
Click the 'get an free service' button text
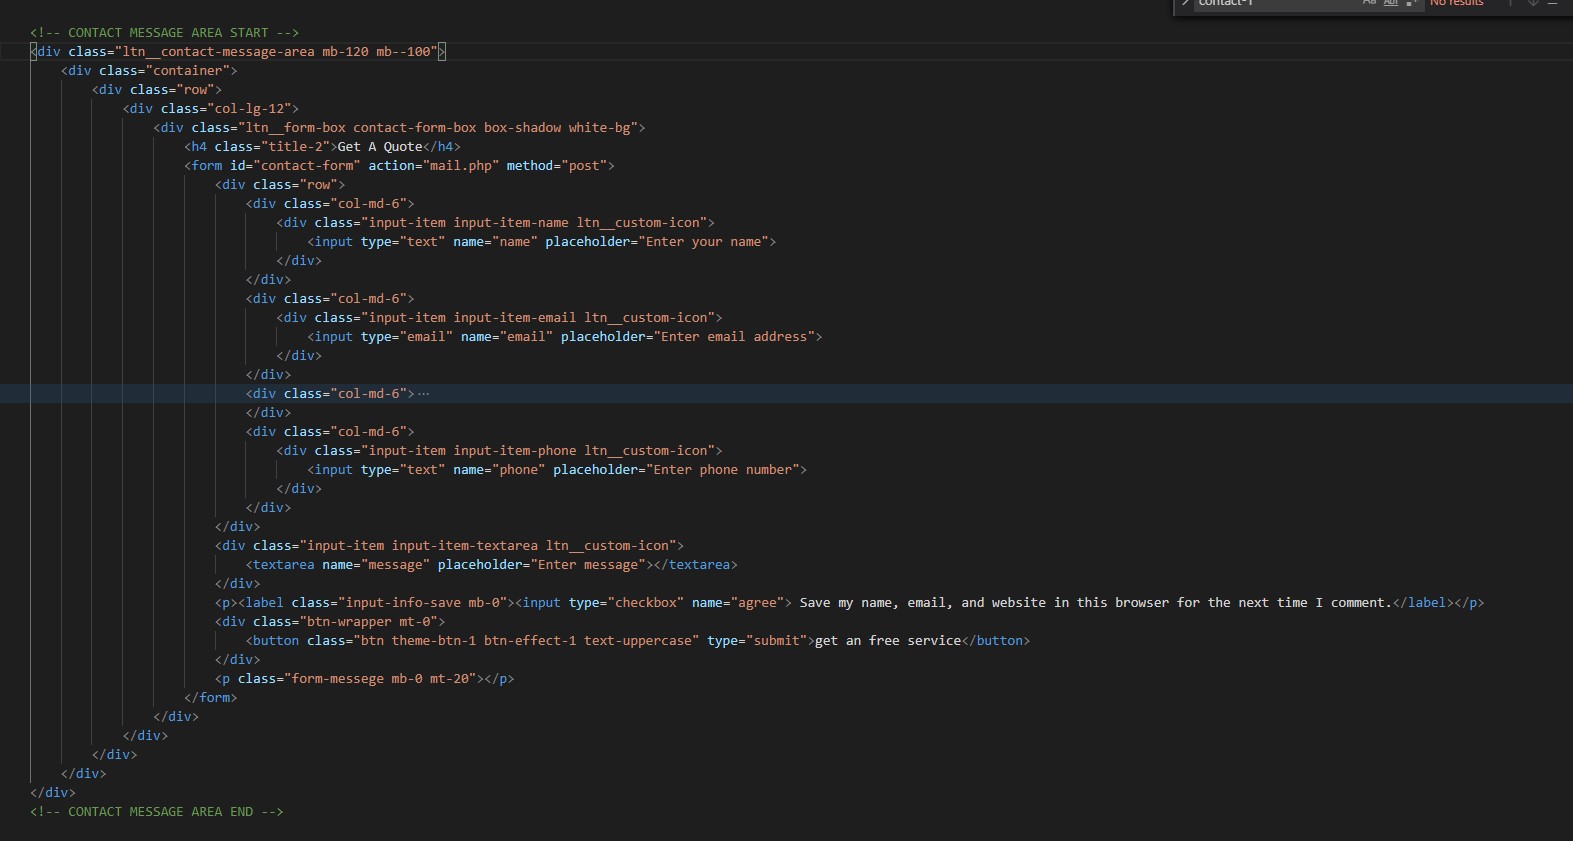pos(888,641)
